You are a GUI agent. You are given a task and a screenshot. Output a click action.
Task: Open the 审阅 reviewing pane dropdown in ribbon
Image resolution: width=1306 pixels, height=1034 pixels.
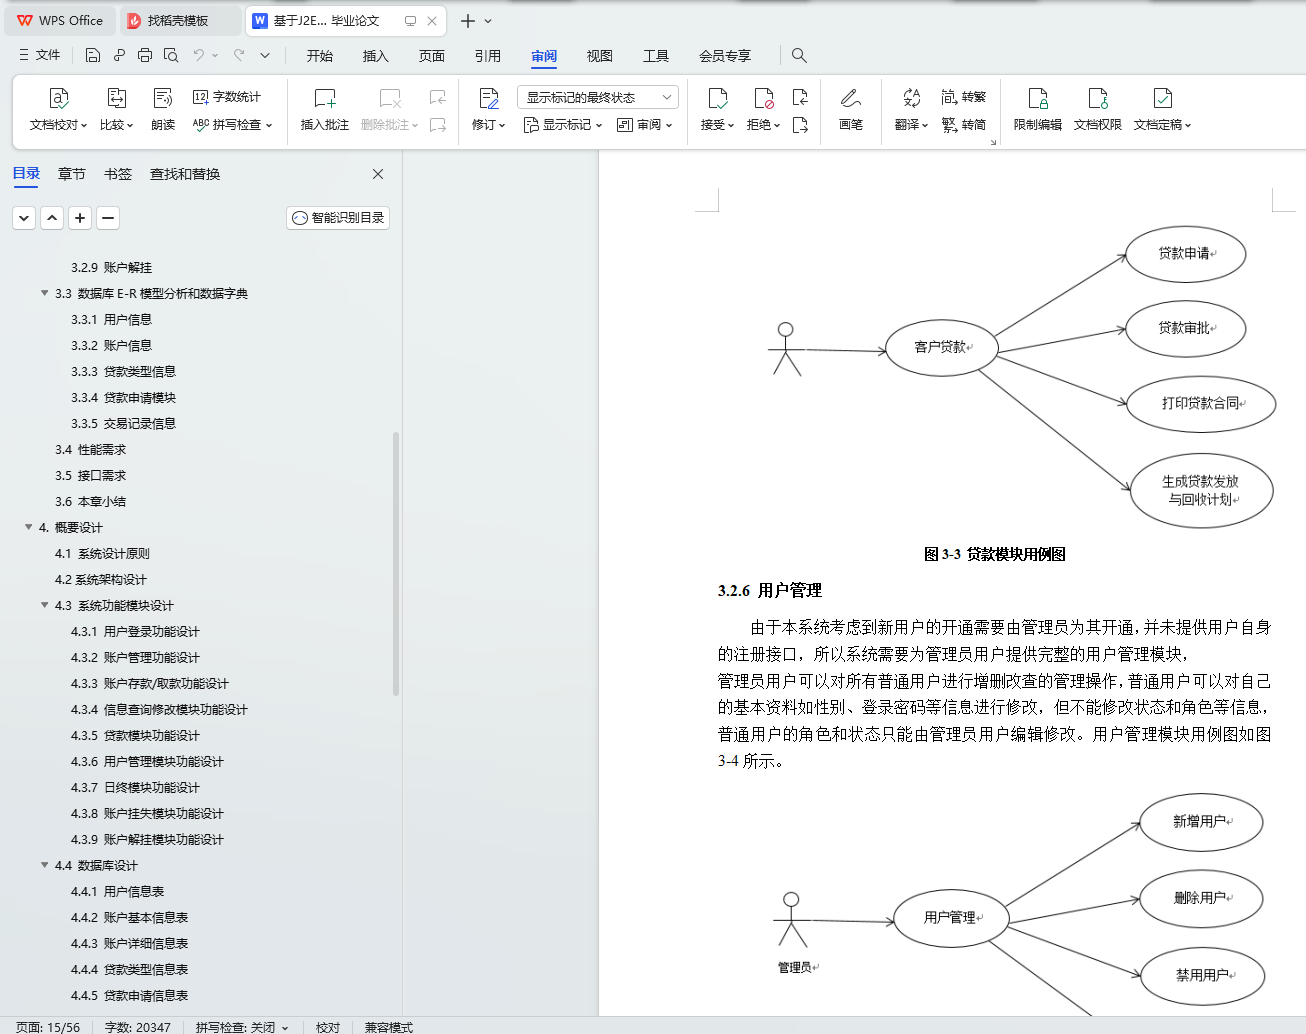point(645,125)
